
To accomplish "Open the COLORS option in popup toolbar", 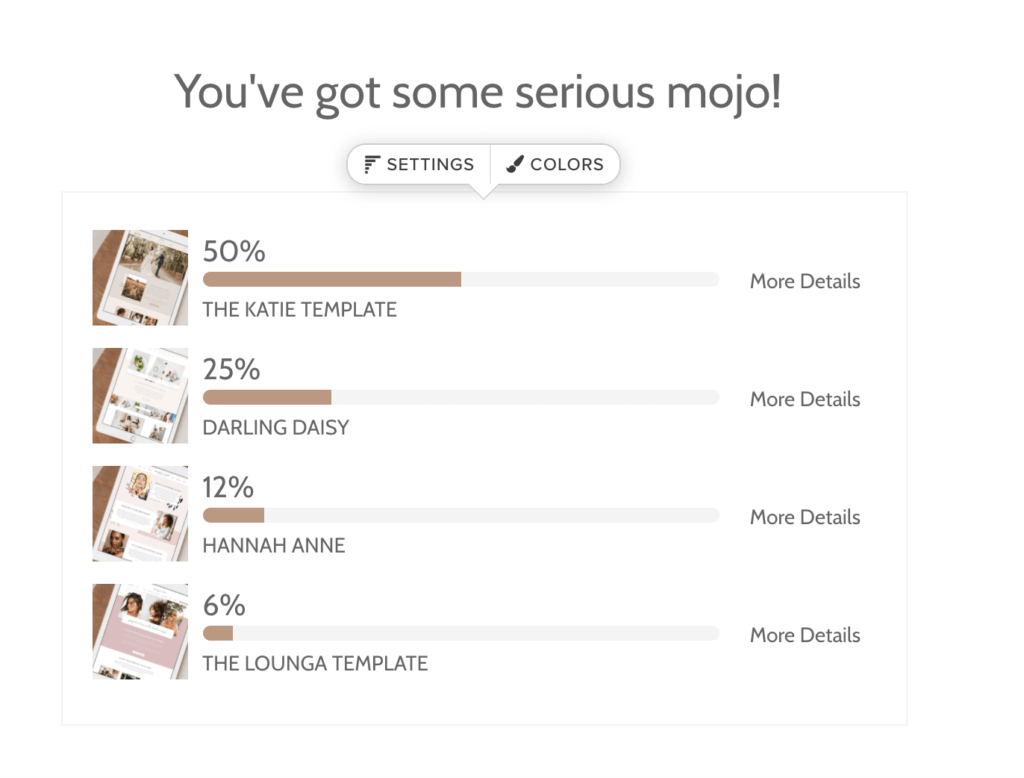I will (554, 164).
